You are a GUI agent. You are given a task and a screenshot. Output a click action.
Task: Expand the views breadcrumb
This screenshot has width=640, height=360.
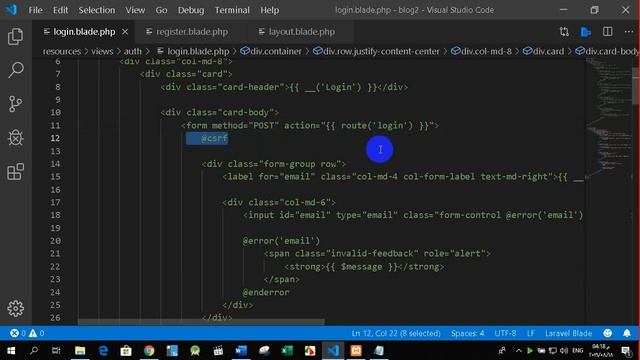pyautogui.click(x=102, y=51)
